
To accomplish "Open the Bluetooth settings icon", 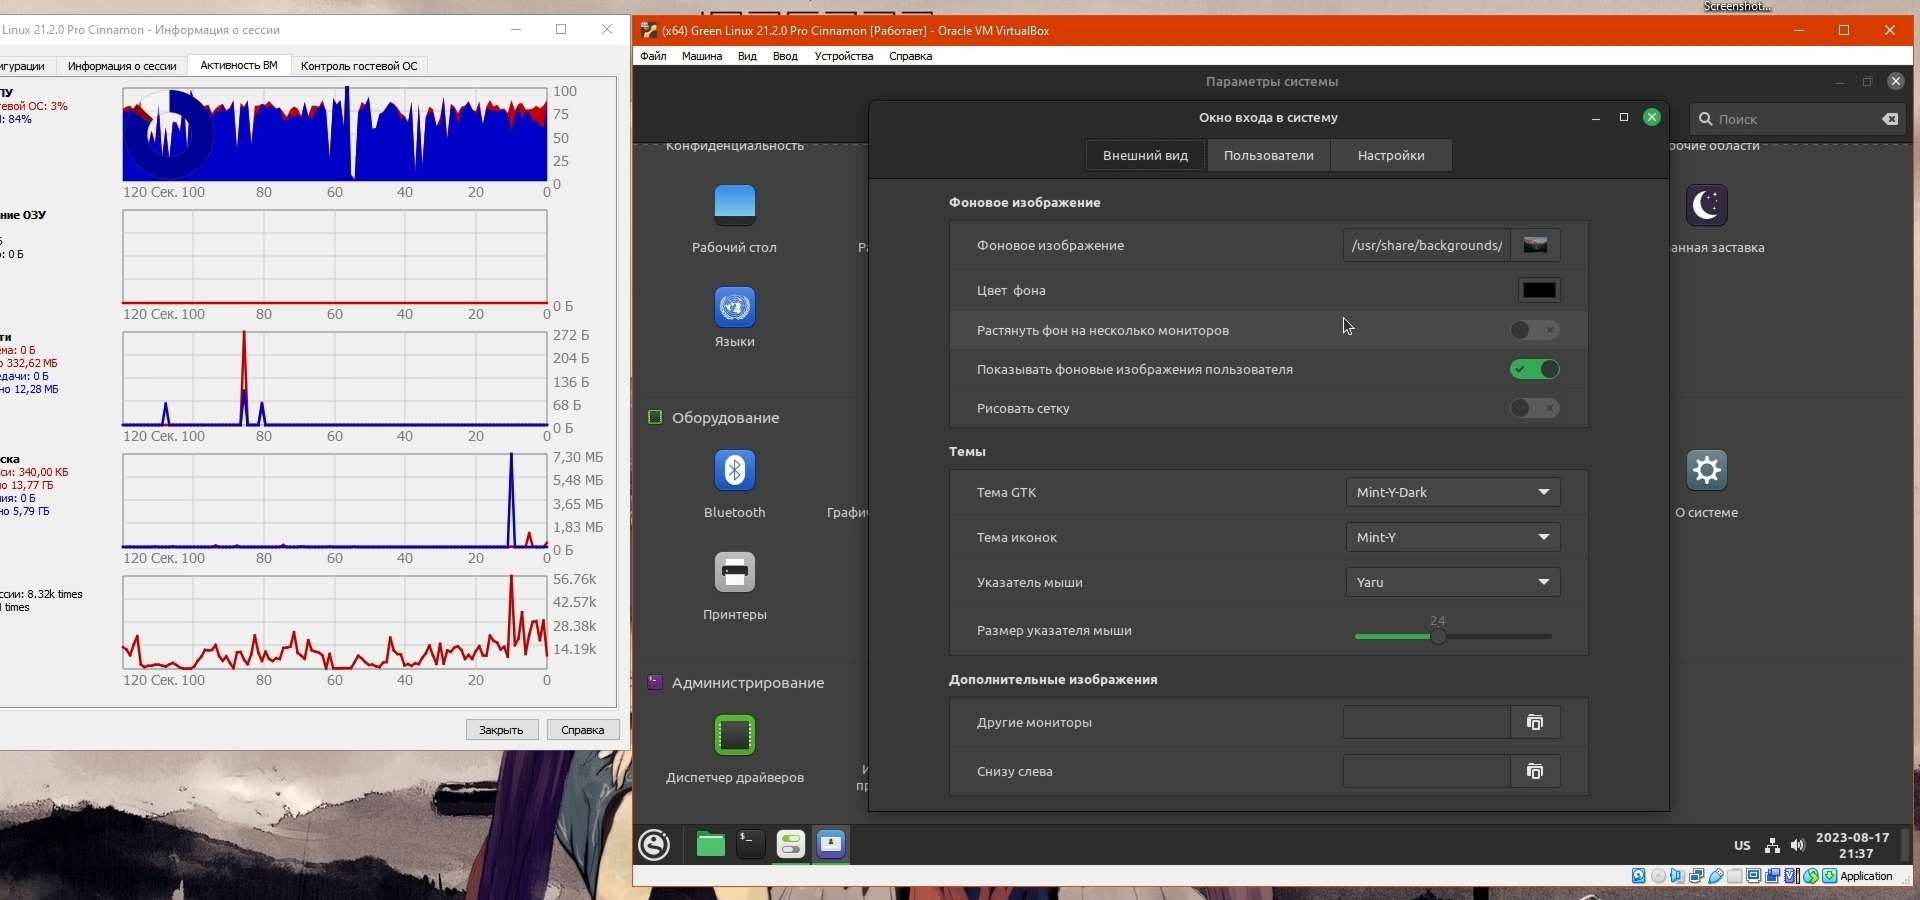I will click(735, 471).
